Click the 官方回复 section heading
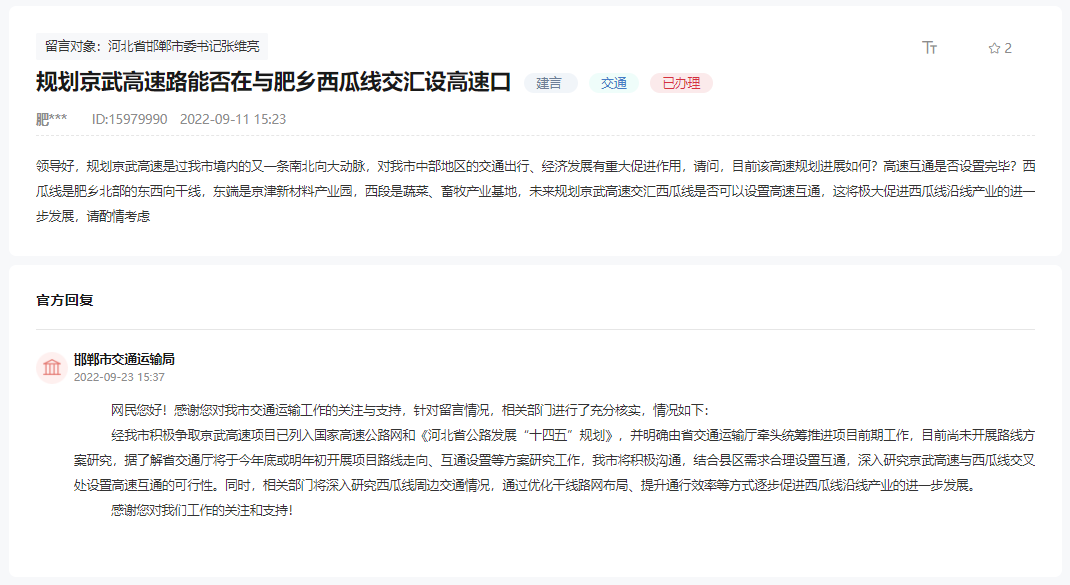1070x585 pixels. click(65, 300)
